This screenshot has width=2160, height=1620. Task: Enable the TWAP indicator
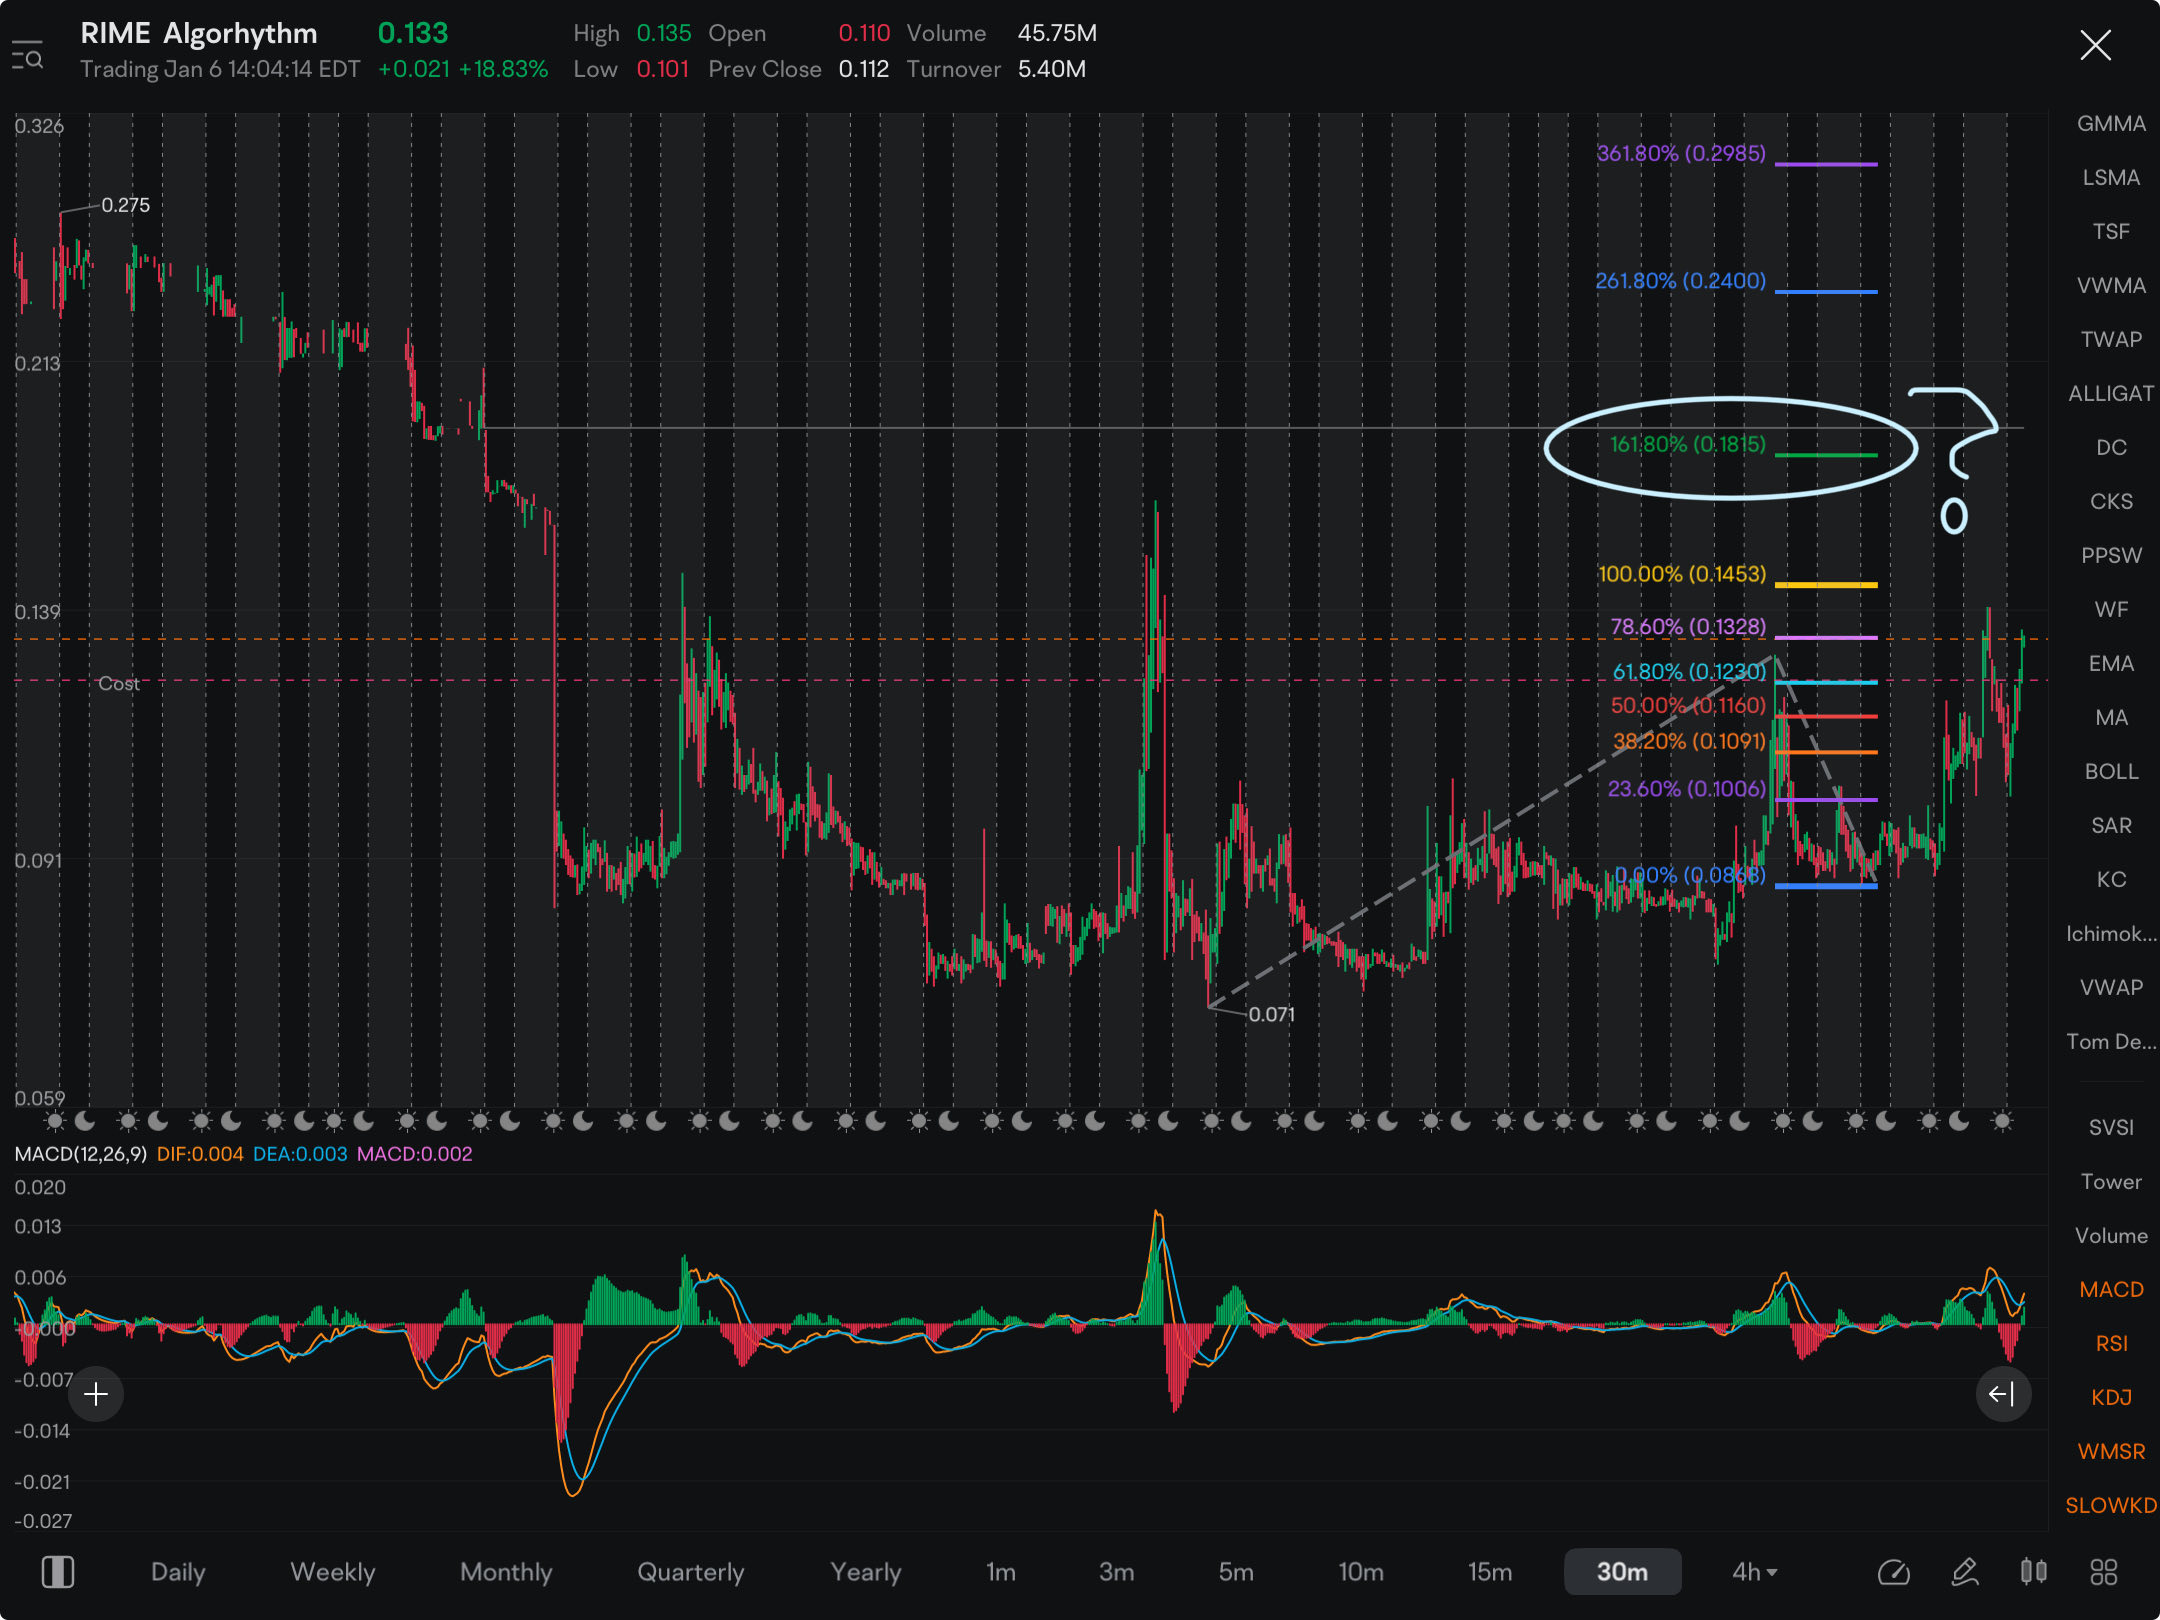(x=2111, y=339)
